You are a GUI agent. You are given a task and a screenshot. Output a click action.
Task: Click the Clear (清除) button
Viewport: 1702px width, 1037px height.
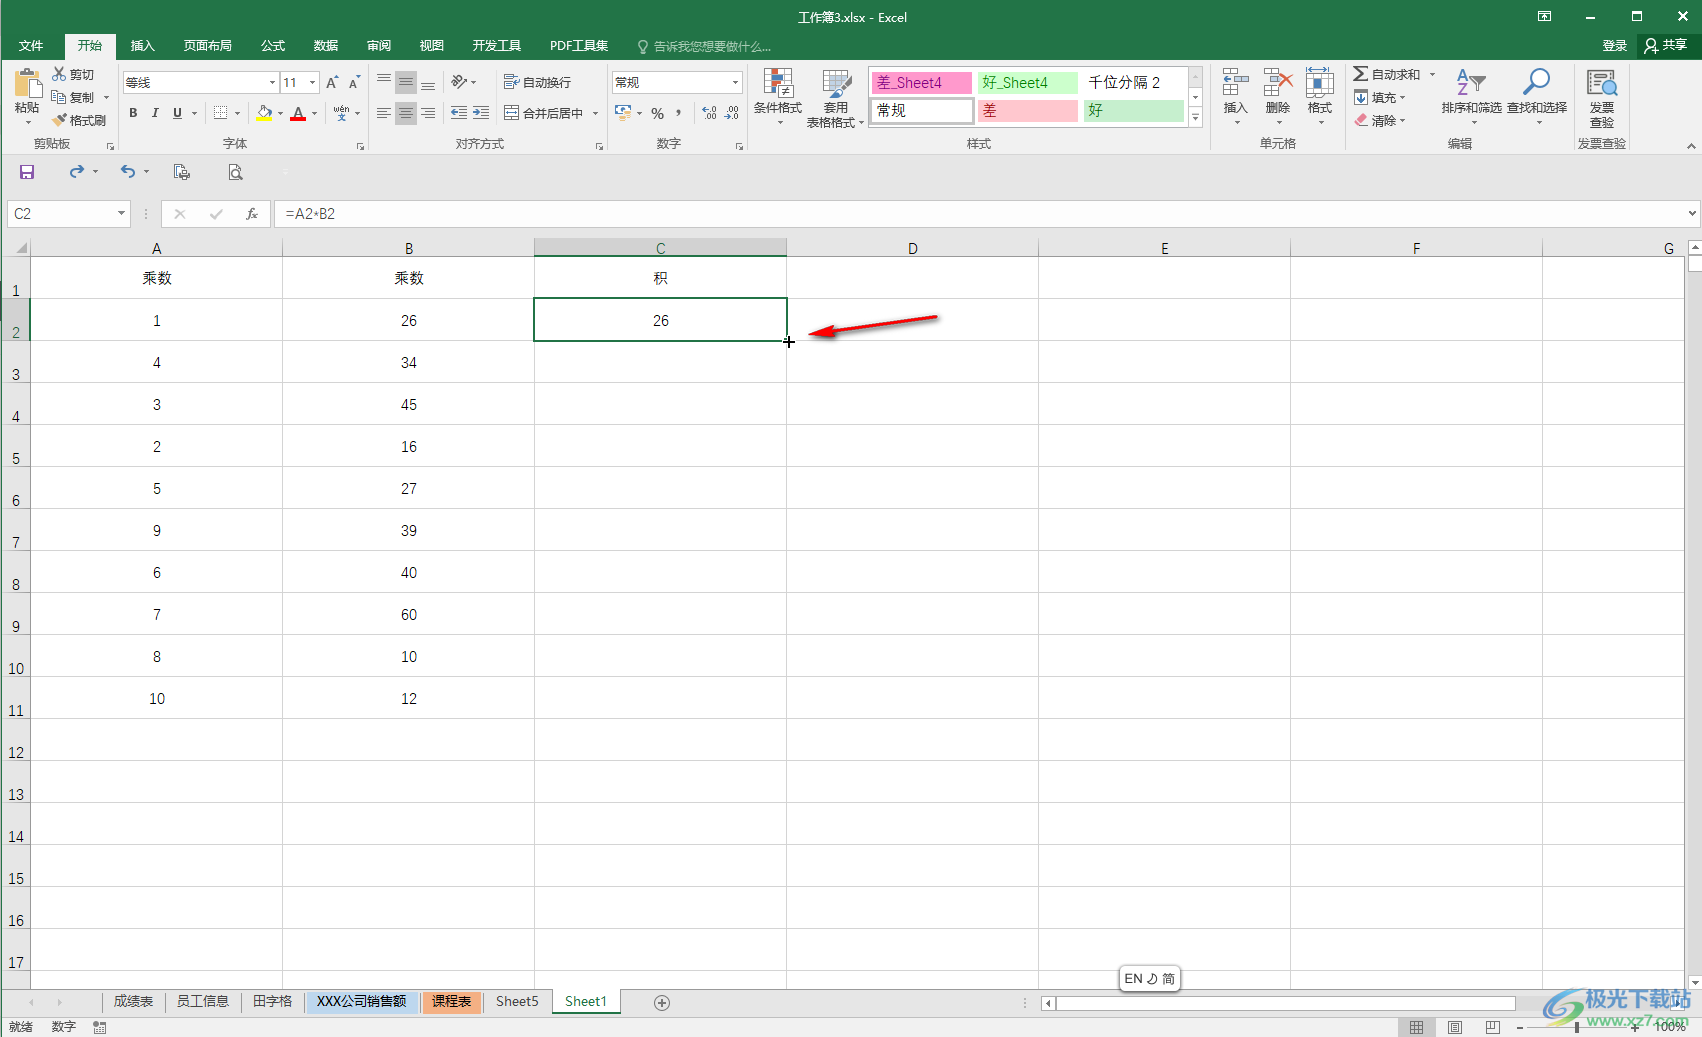click(x=1380, y=121)
